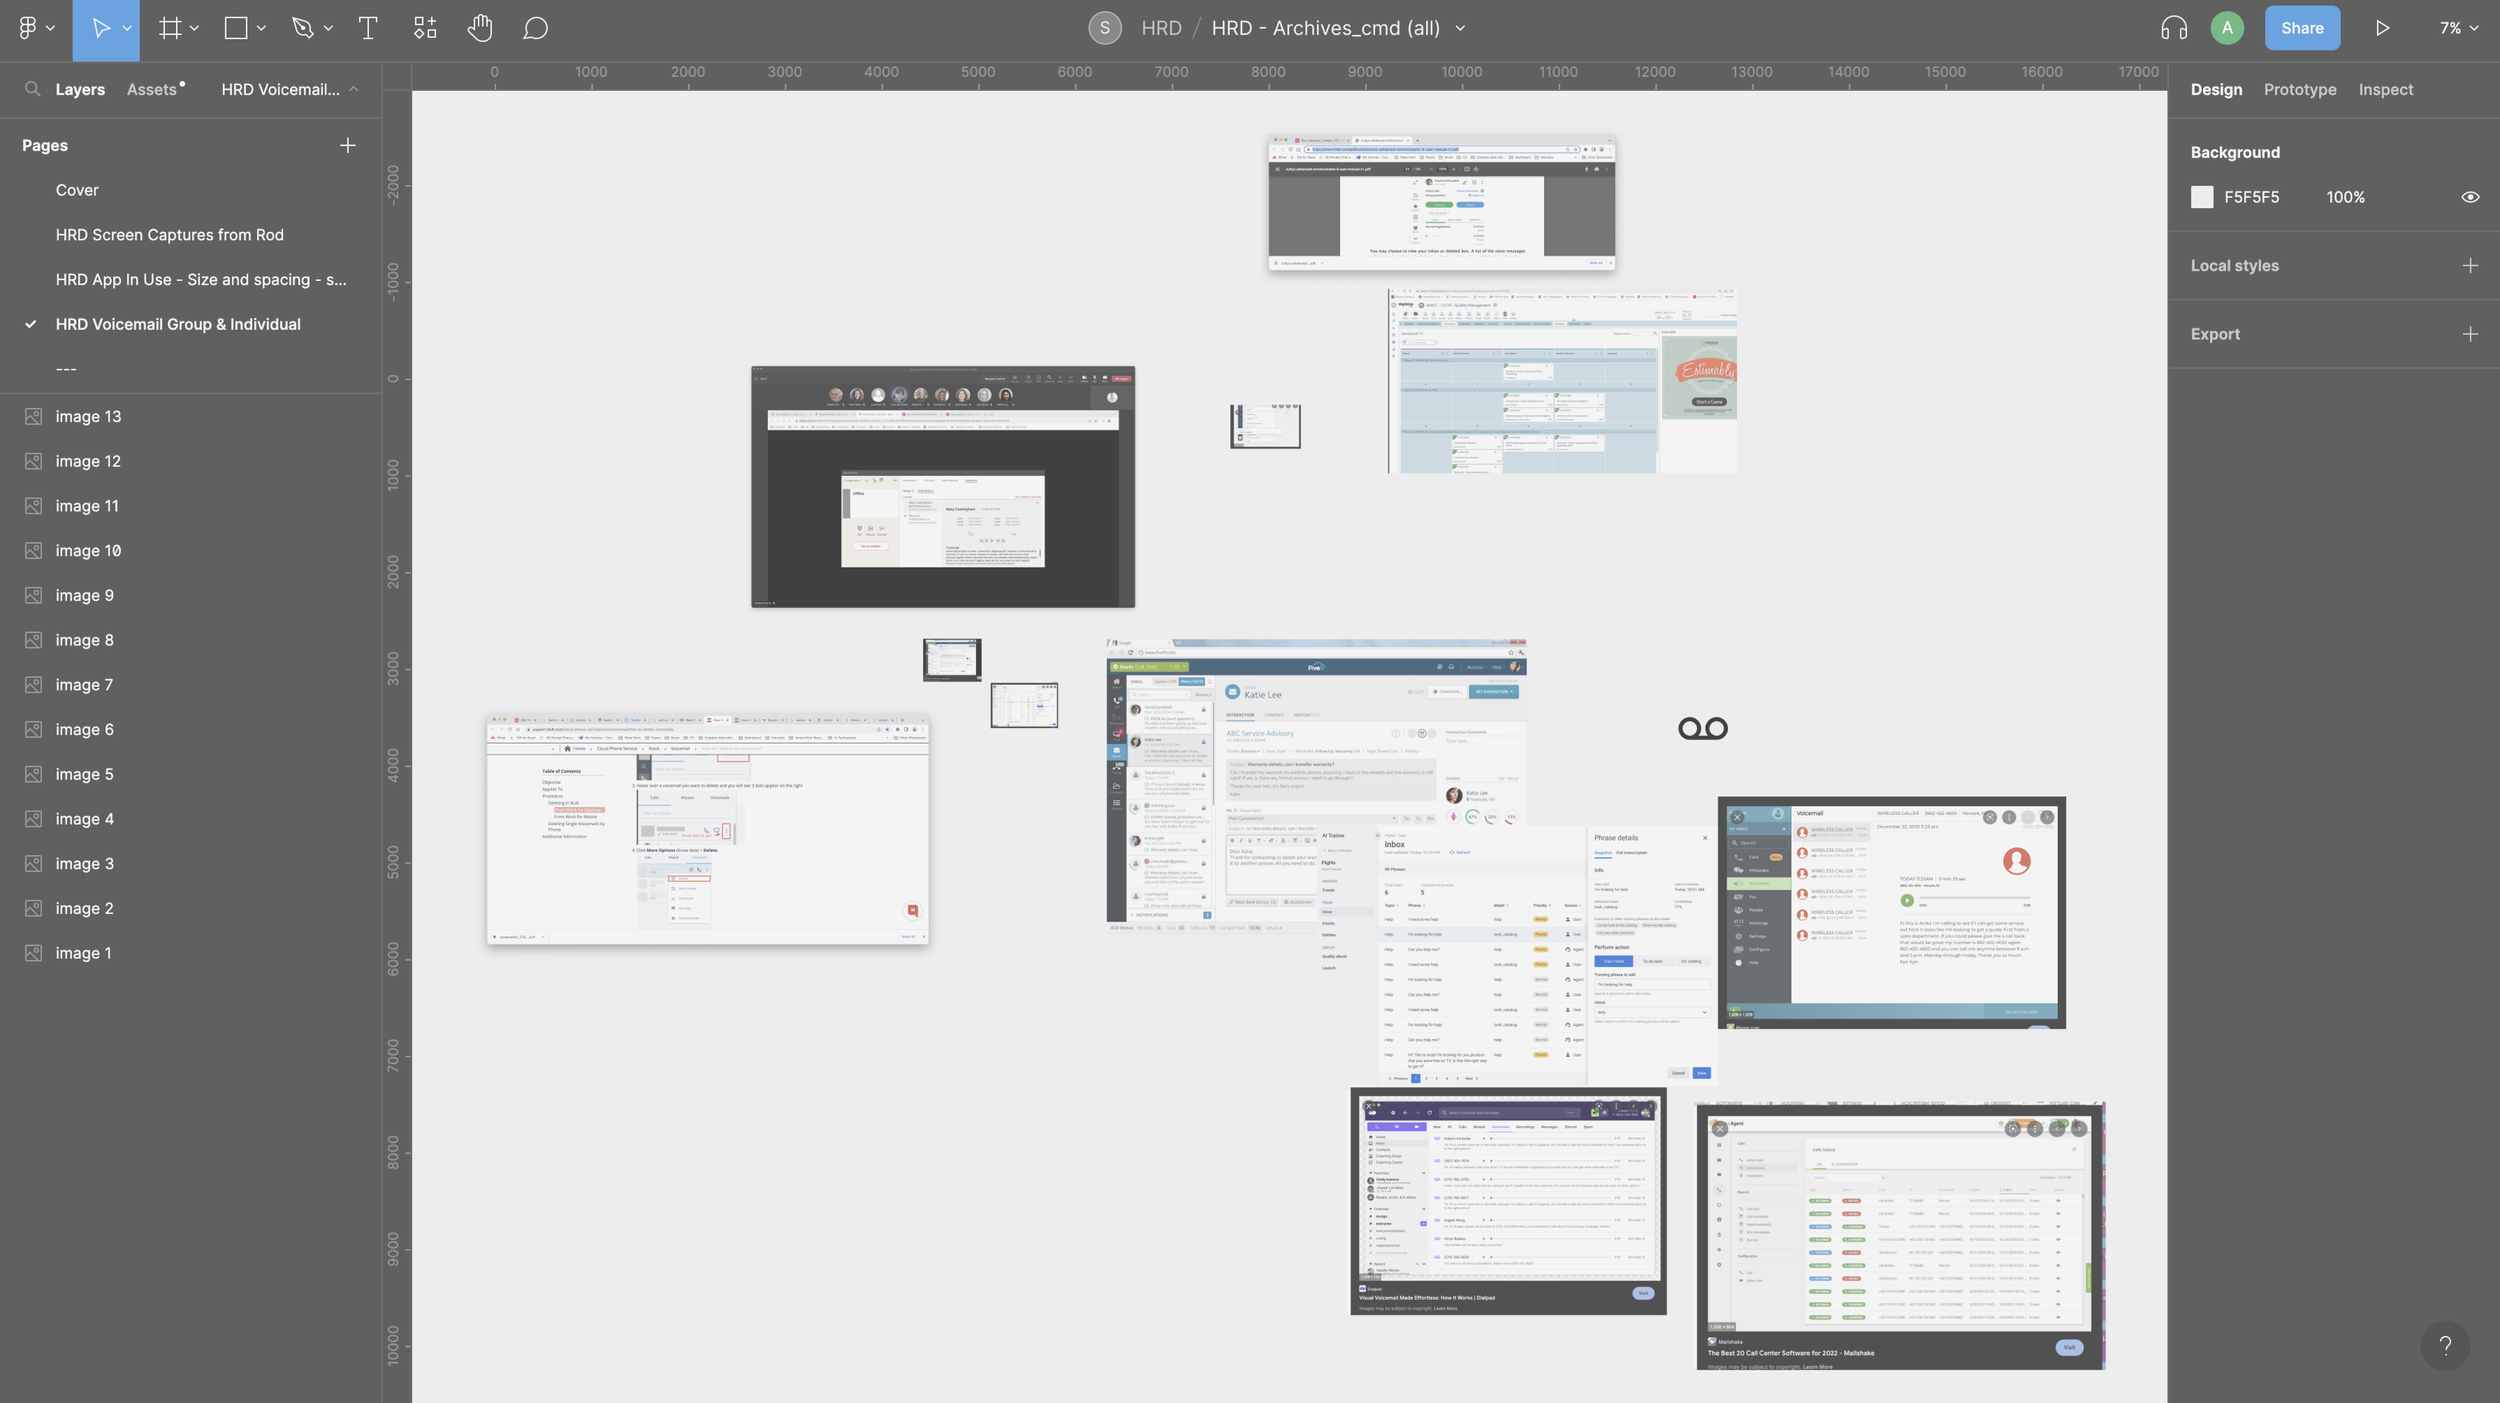2500x1403 pixels.
Task: Select the Pen tool
Action: pyautogui.click(x=302, y=29)
